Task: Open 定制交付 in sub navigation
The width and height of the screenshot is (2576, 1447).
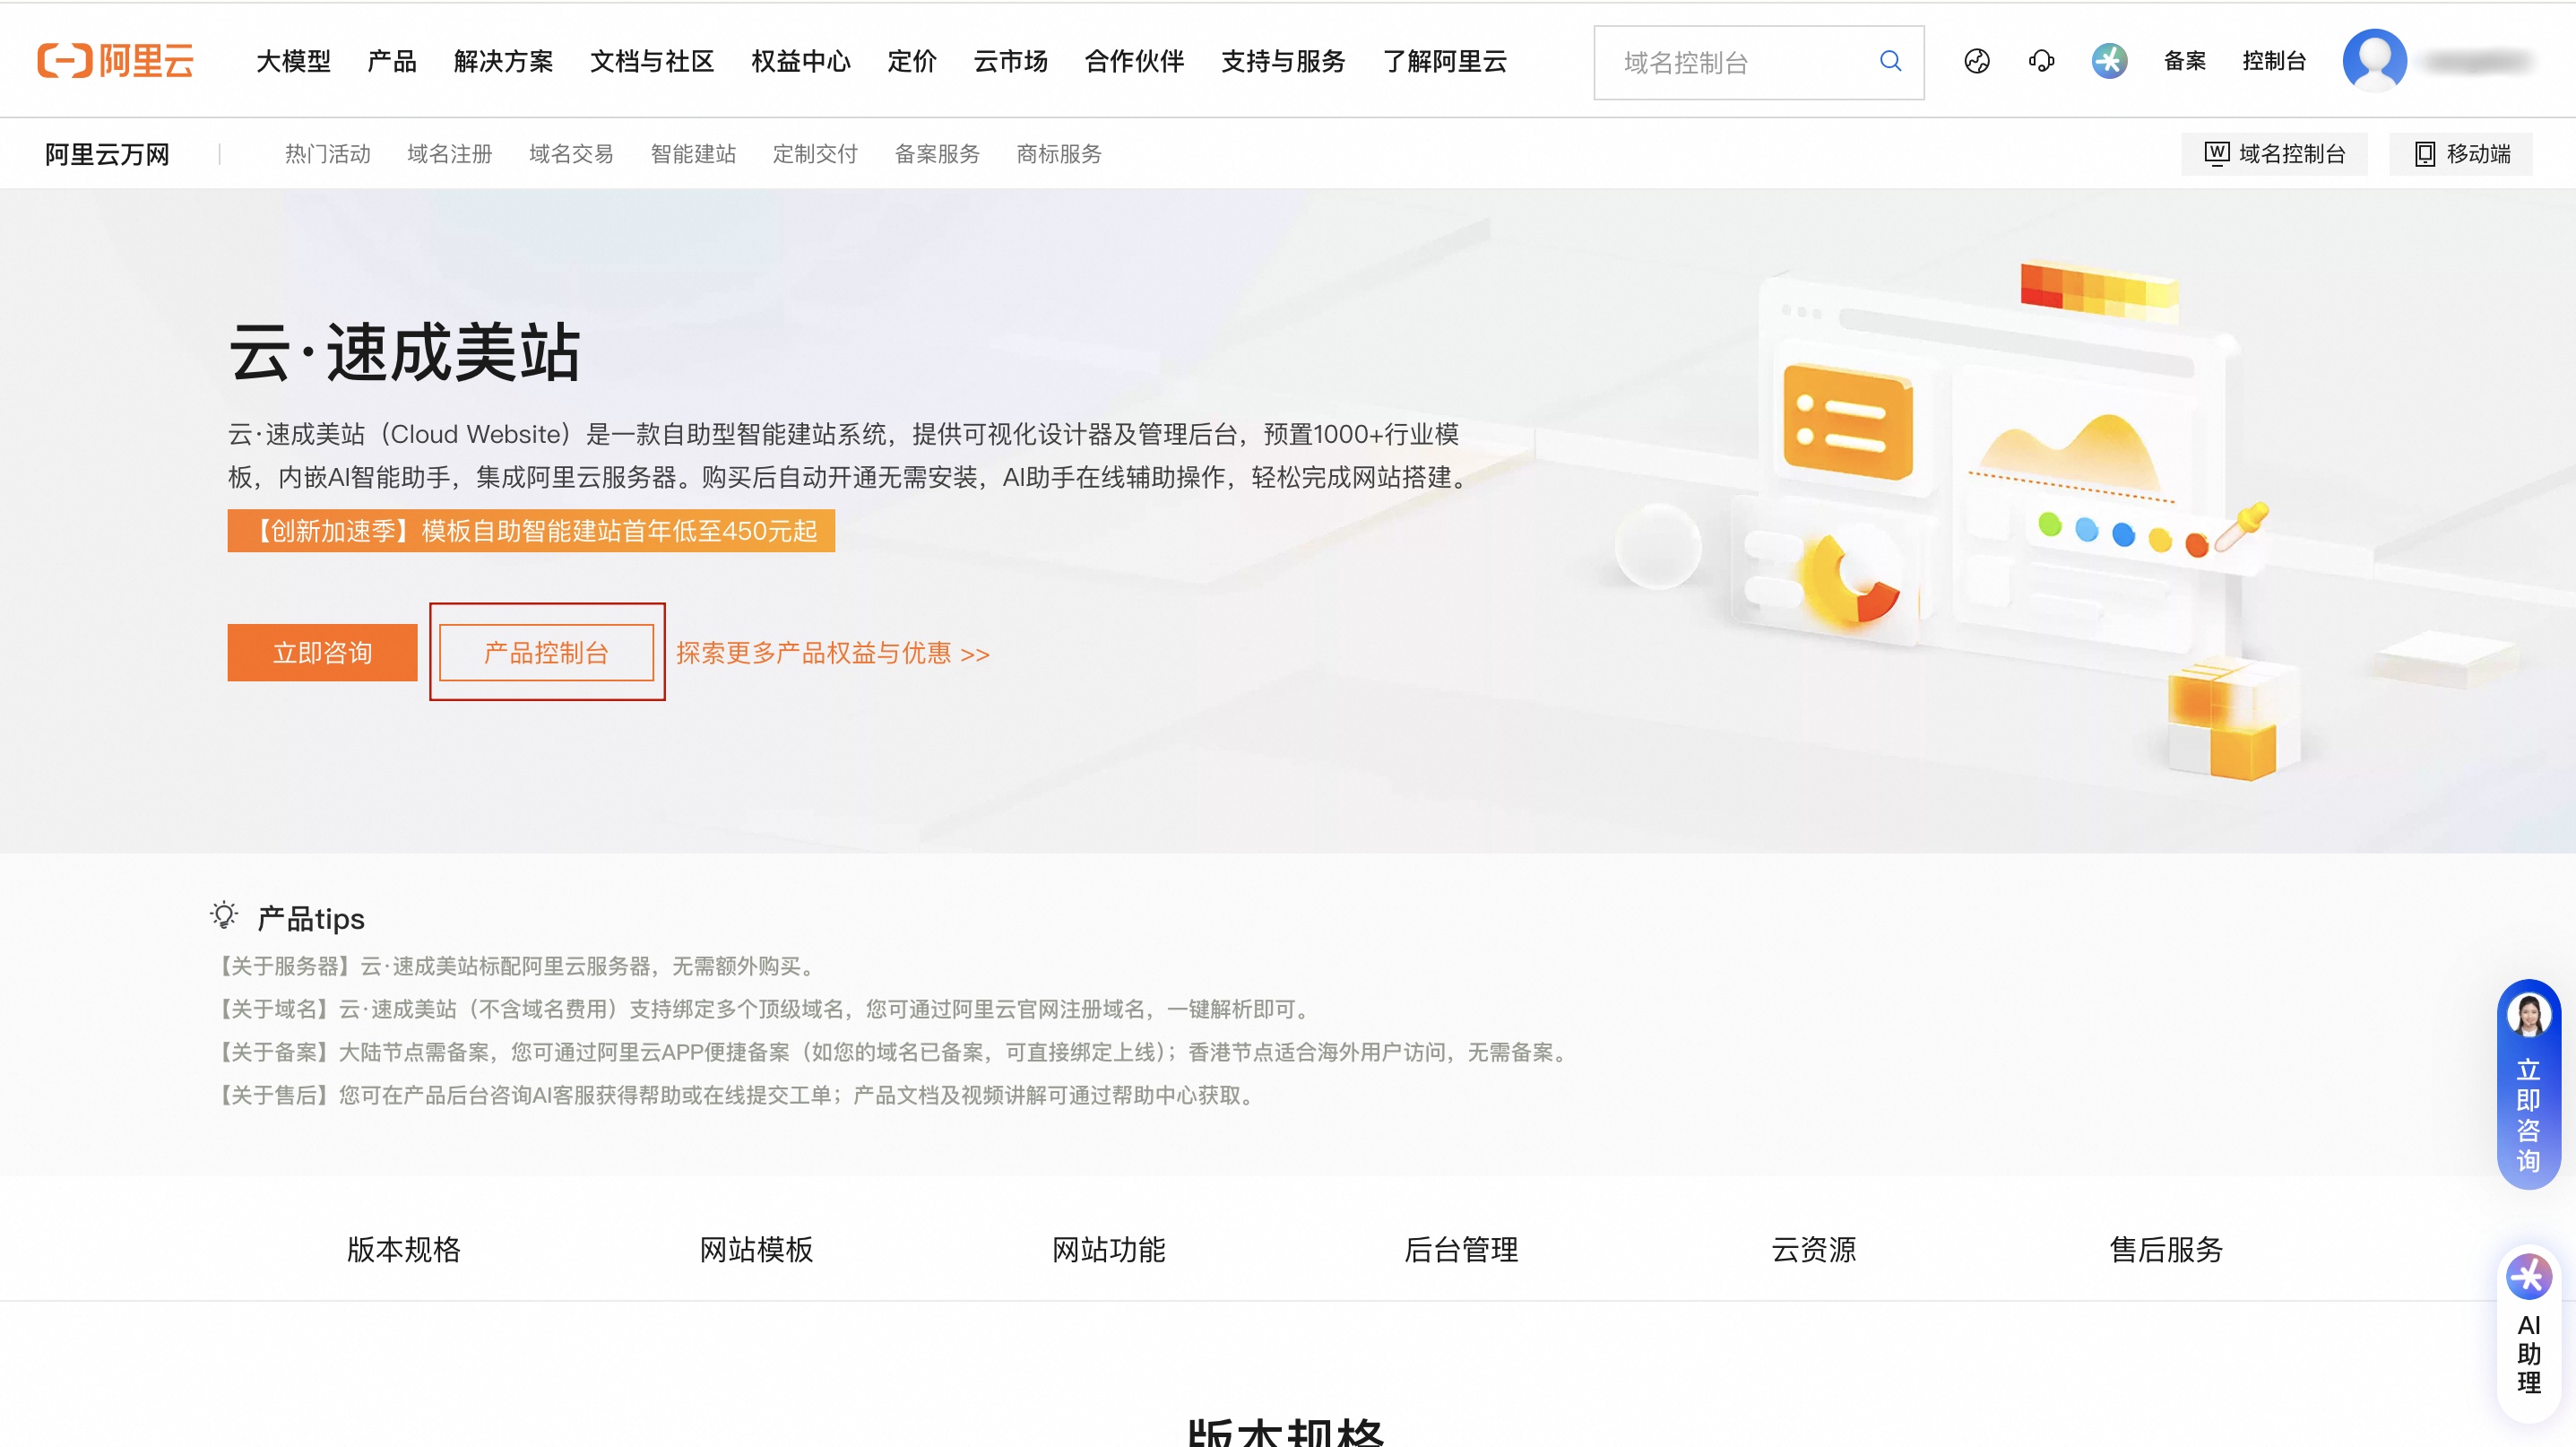Action: (x=815, y=154)
